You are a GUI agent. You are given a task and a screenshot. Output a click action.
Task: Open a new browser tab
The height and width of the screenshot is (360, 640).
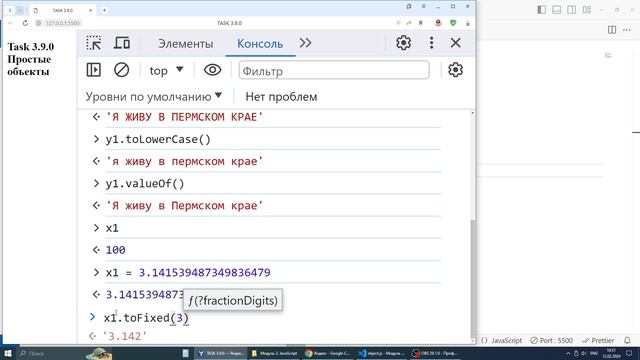coord(104,10)
